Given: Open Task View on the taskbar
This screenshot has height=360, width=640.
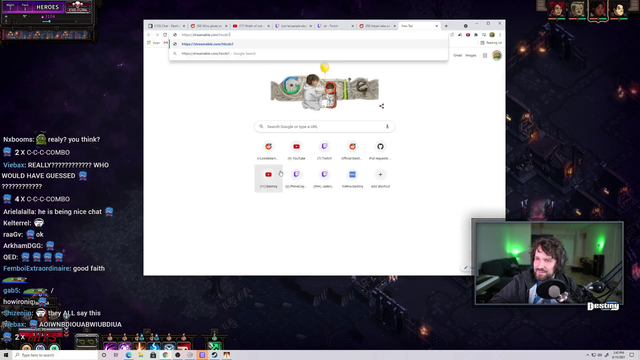Looking at the screenshot, I should pyautogui.click(x=116, y=355).
